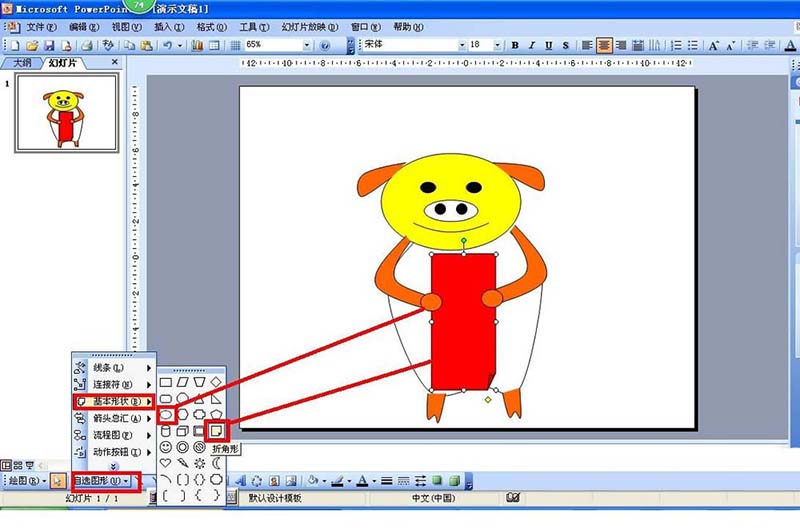
Task: Switch to the 大纲 outline tab
Action: tap(22, 63)
